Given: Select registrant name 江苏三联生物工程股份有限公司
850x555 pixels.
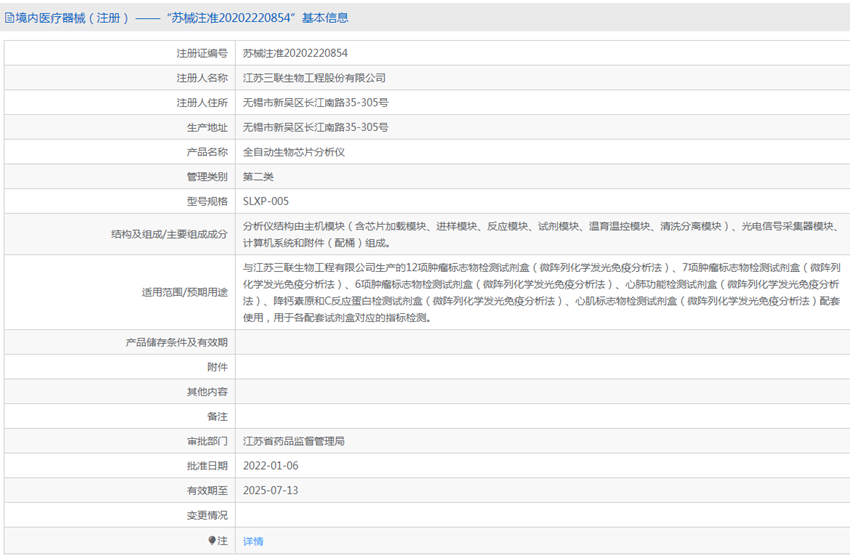Looking at the screenshot, I should point(314,78).
